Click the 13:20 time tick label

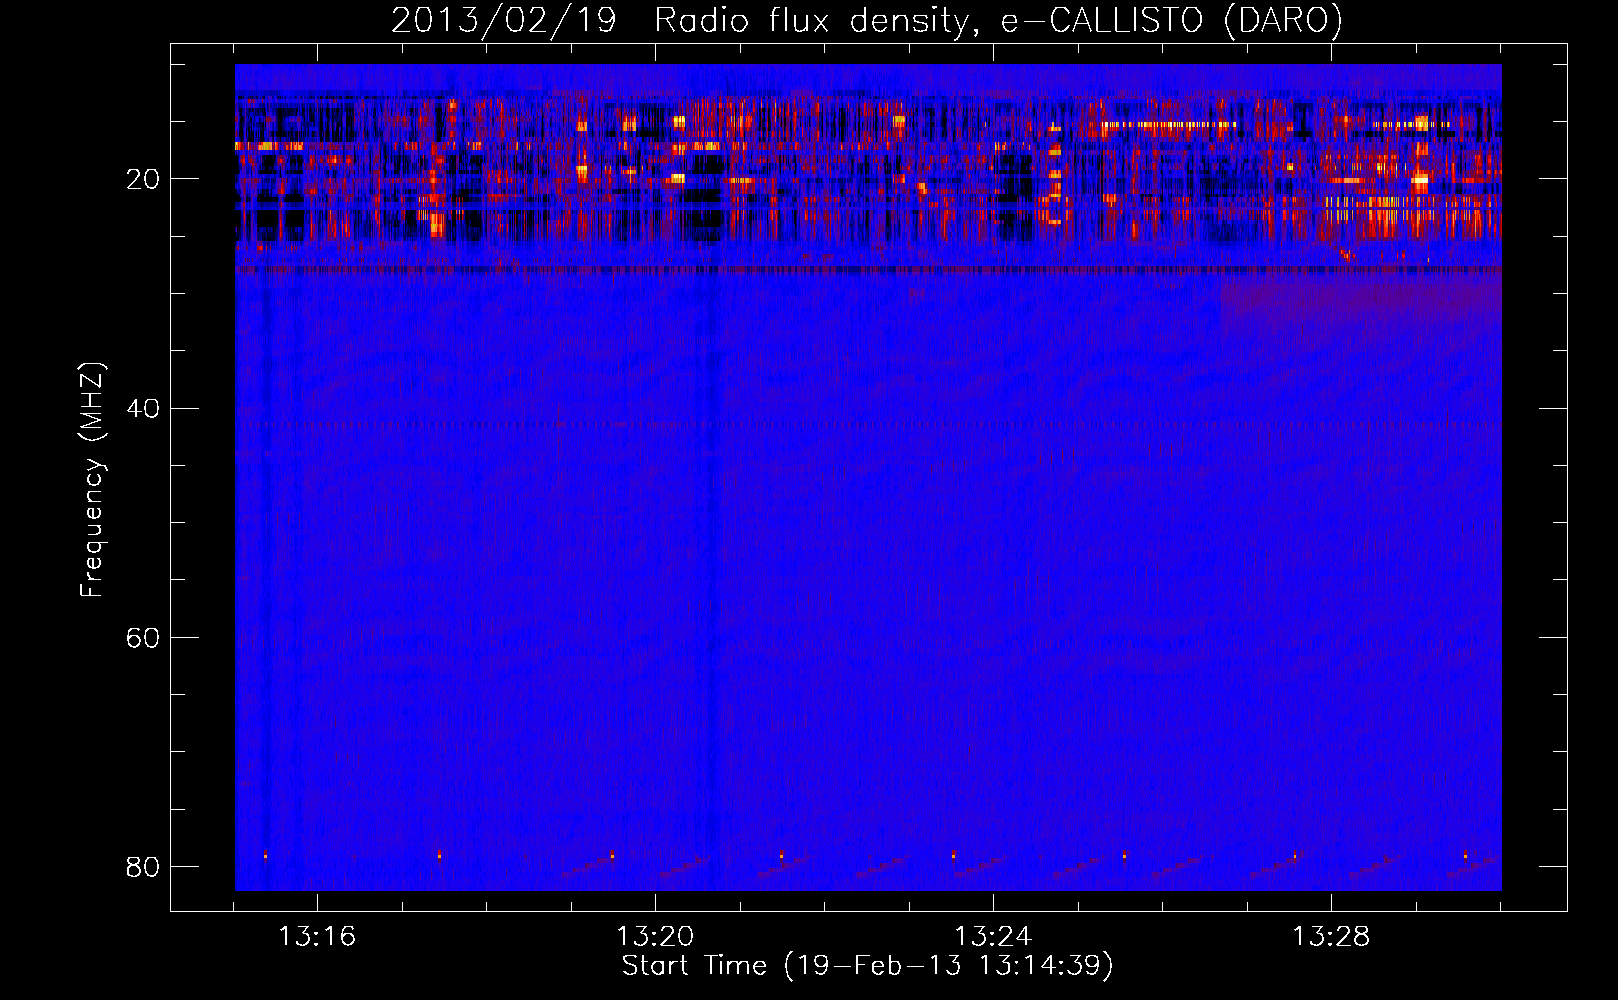655,937
